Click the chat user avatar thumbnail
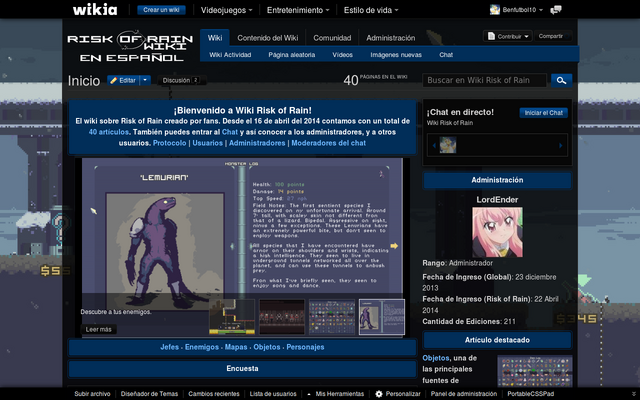 coord(448,145)
